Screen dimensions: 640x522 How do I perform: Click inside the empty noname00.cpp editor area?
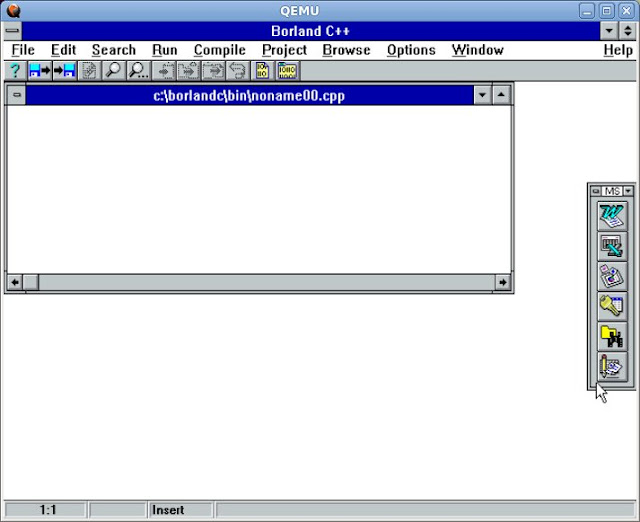pyautogui.click(x=259, y=189)
